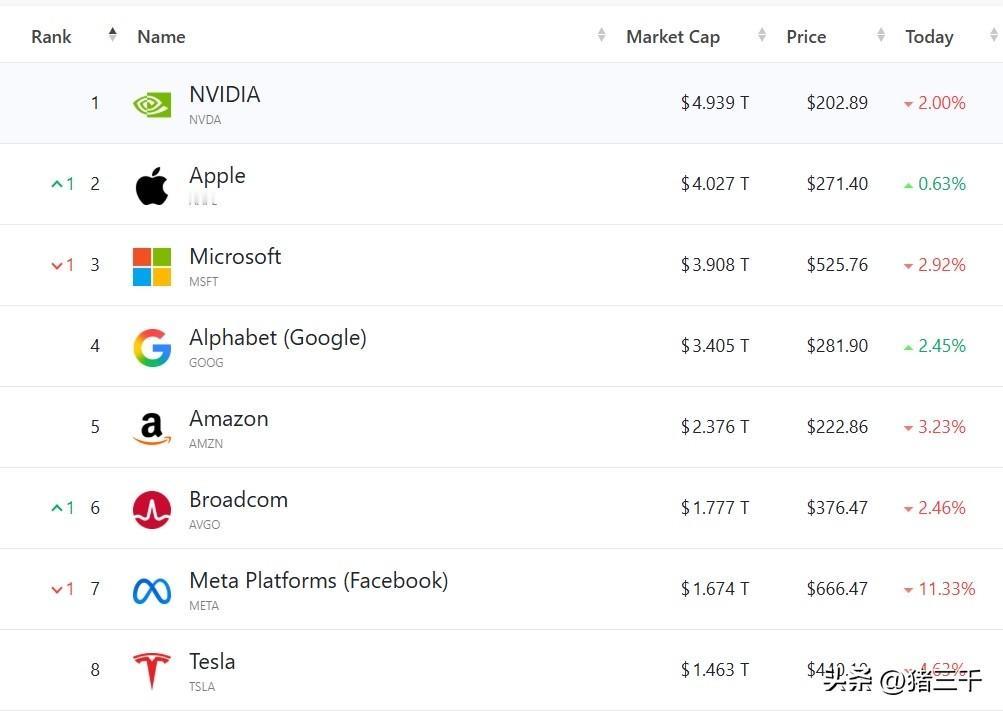Click Broadcom's -2.46% today change

click(x=934, y=508)
